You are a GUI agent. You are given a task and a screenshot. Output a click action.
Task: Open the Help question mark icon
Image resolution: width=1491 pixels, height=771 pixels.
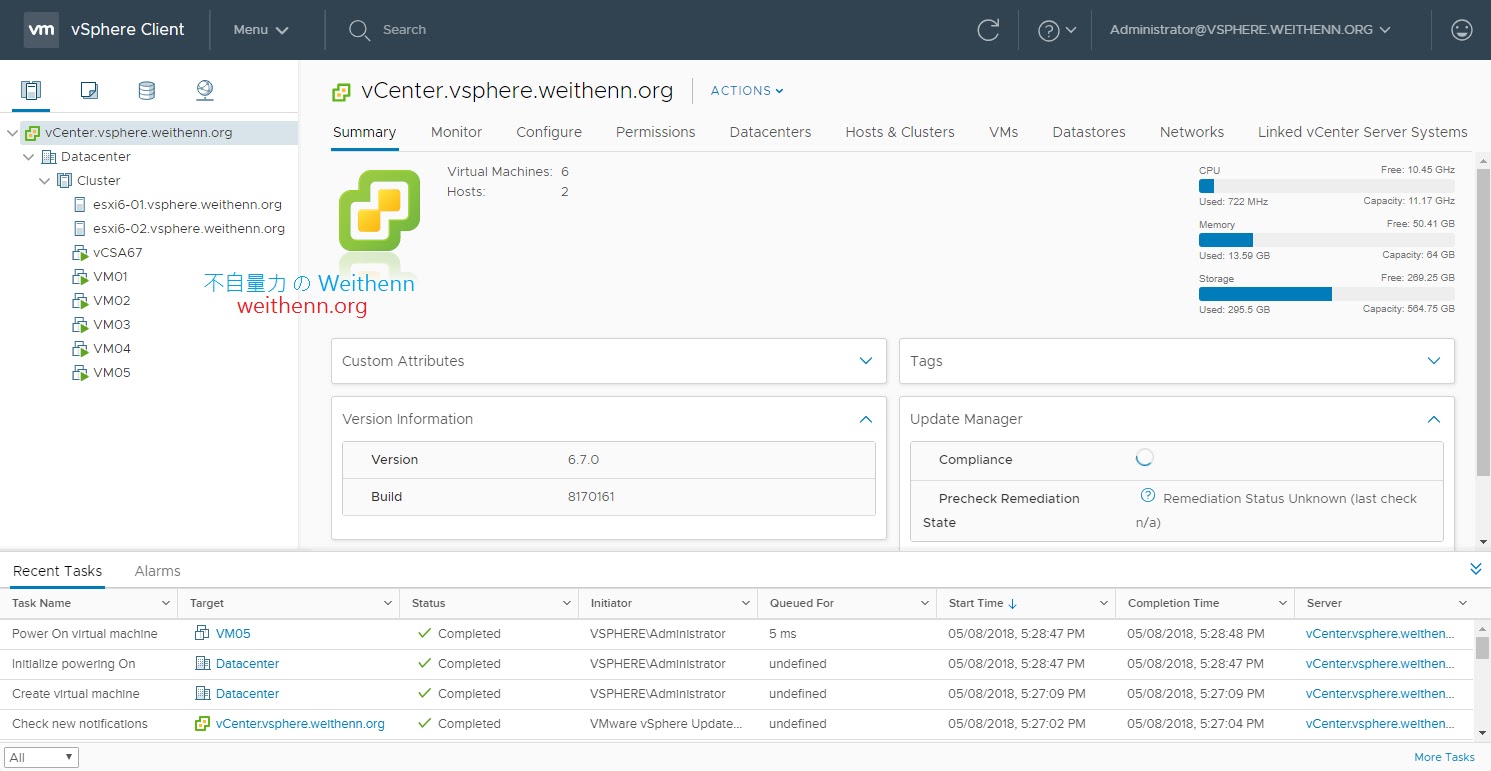tap(1051, 30)
